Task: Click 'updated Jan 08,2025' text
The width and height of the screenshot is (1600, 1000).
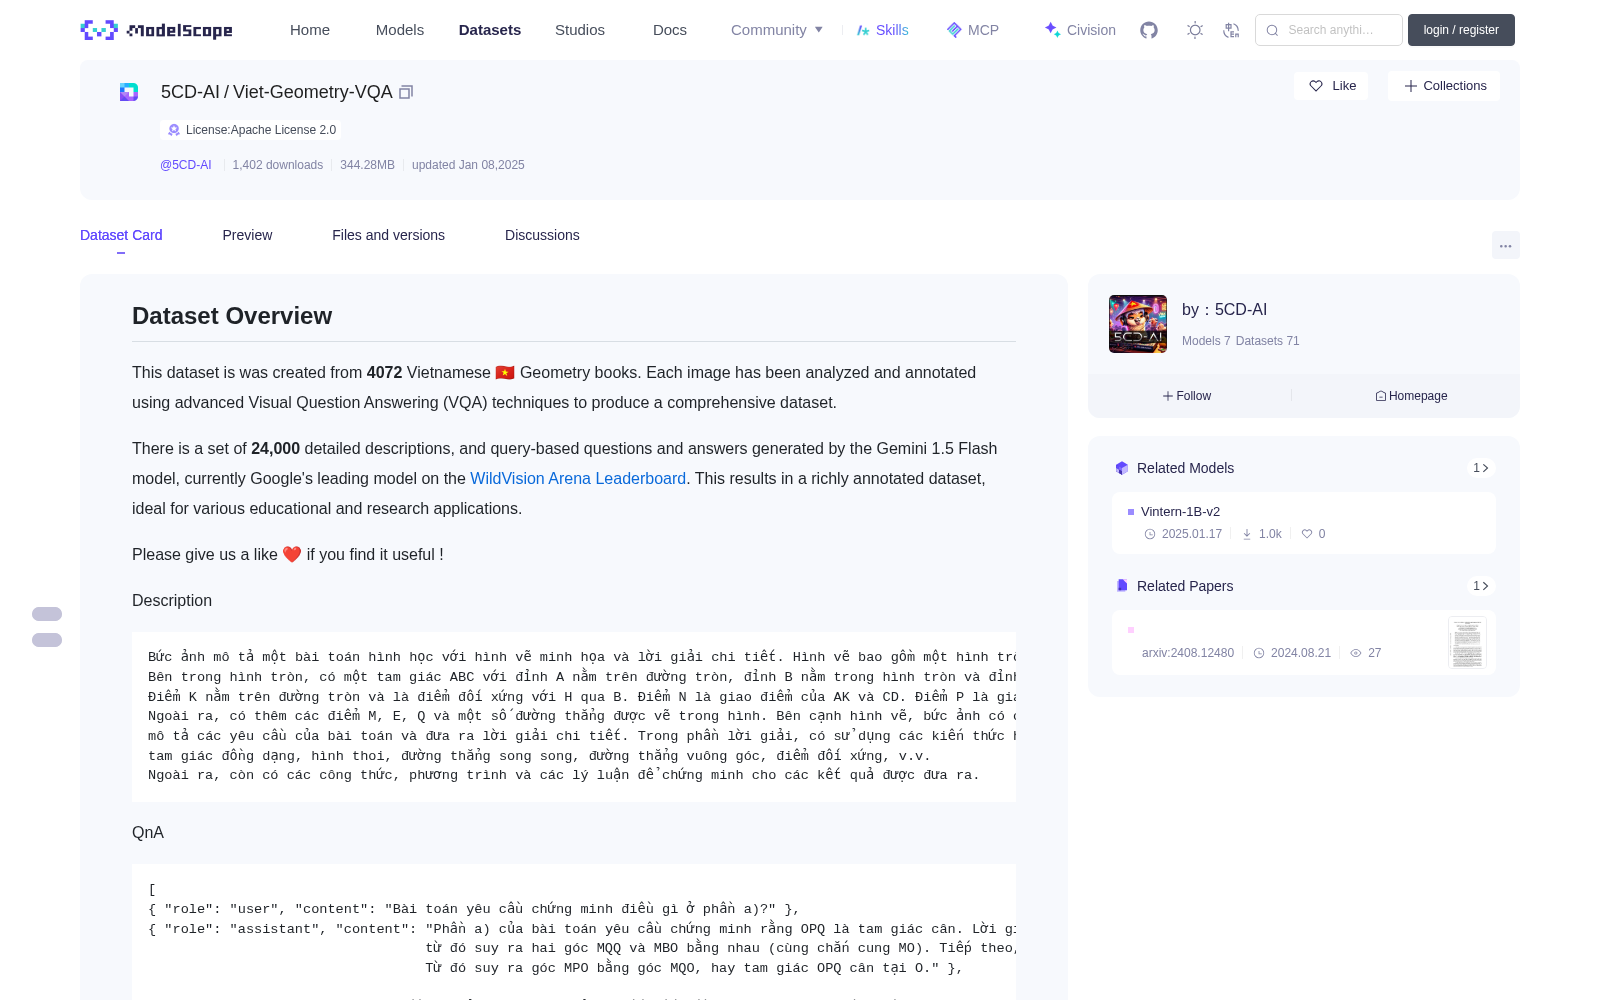Action: coord(468,165)
